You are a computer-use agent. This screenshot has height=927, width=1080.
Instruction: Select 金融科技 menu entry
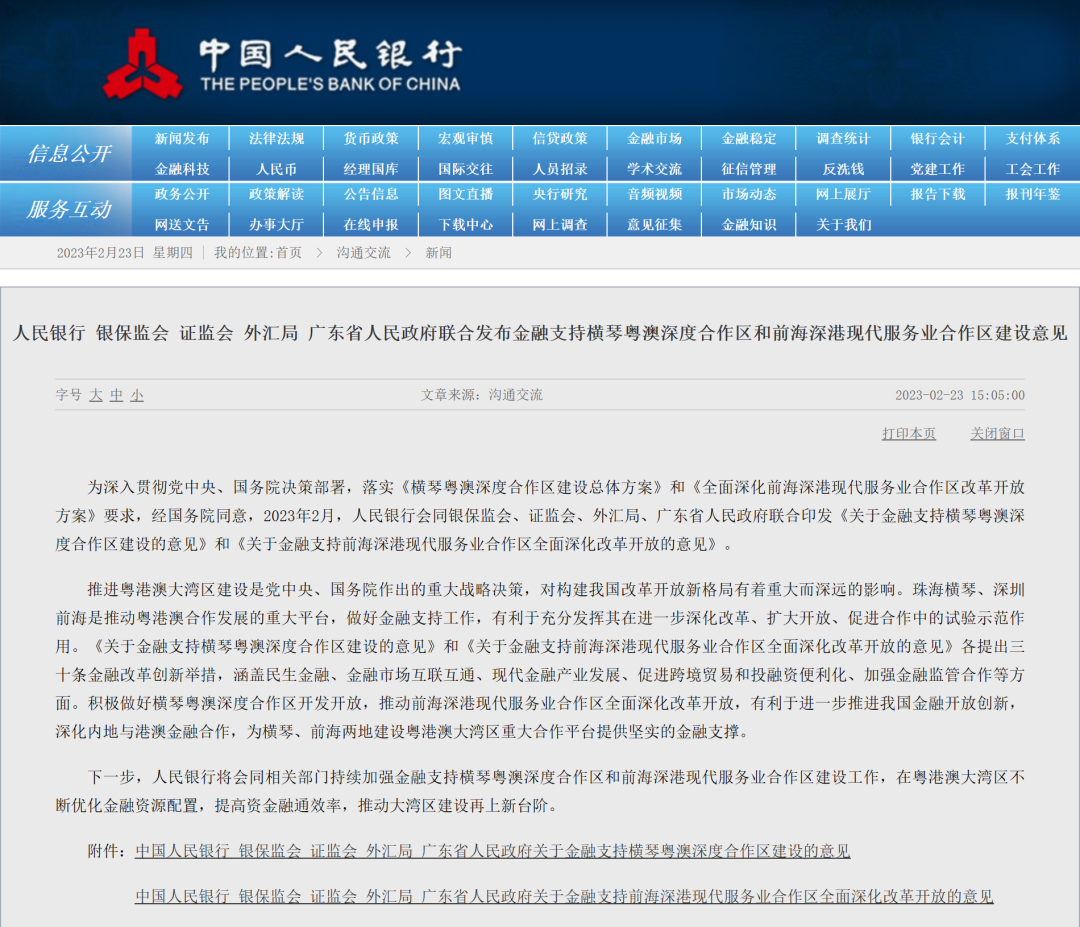(182, 169)
